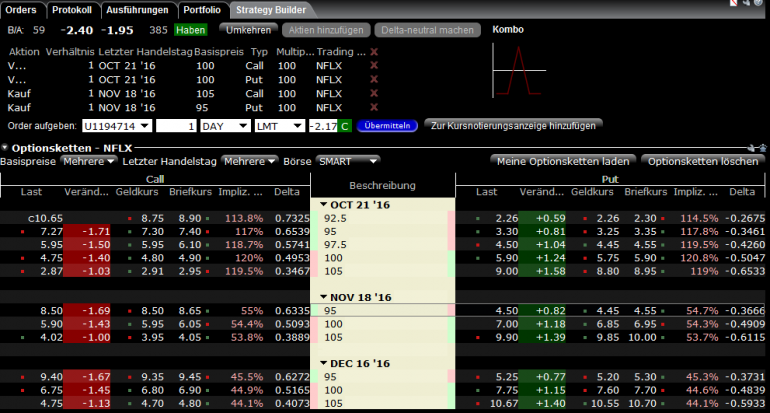The width and height of the screenshot is (770, 413).
Task: Clear all legs with header red X
Action: pyautogui.click(x=374, y=52)
